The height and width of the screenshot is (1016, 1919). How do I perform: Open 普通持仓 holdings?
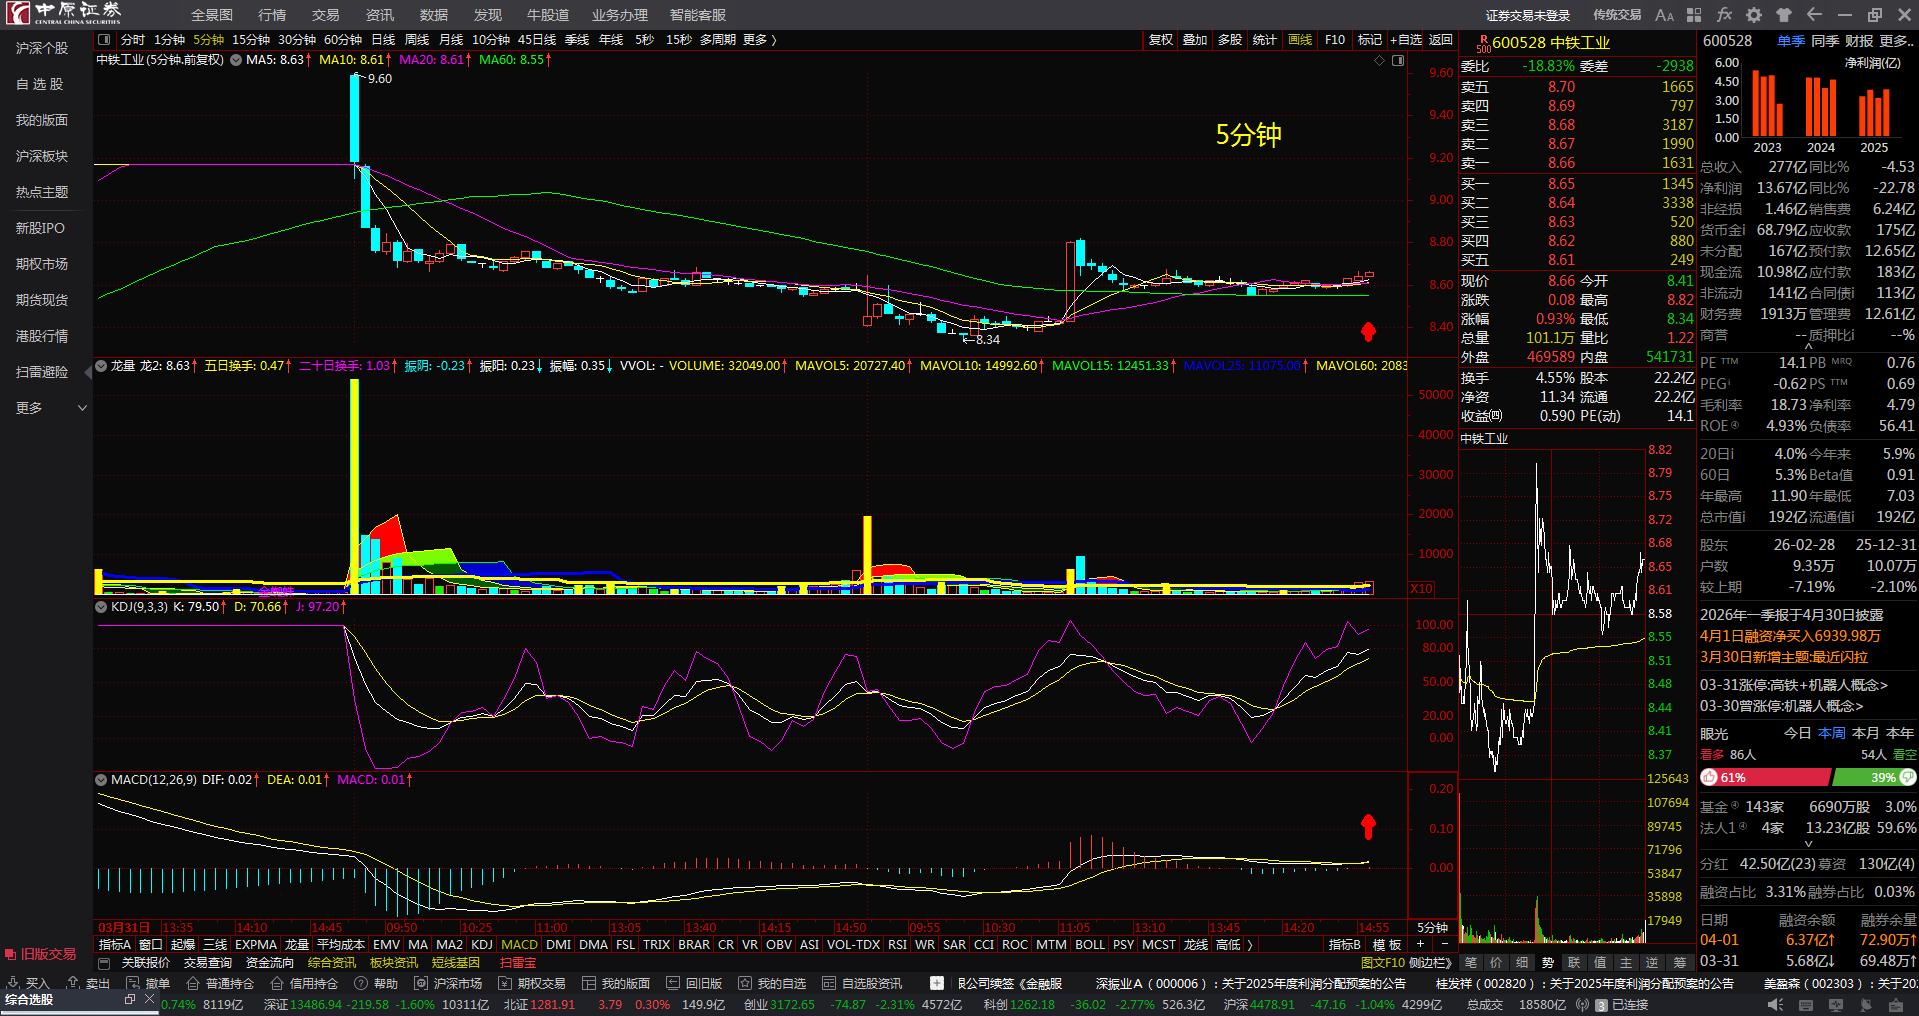click(x=220, y=983)
